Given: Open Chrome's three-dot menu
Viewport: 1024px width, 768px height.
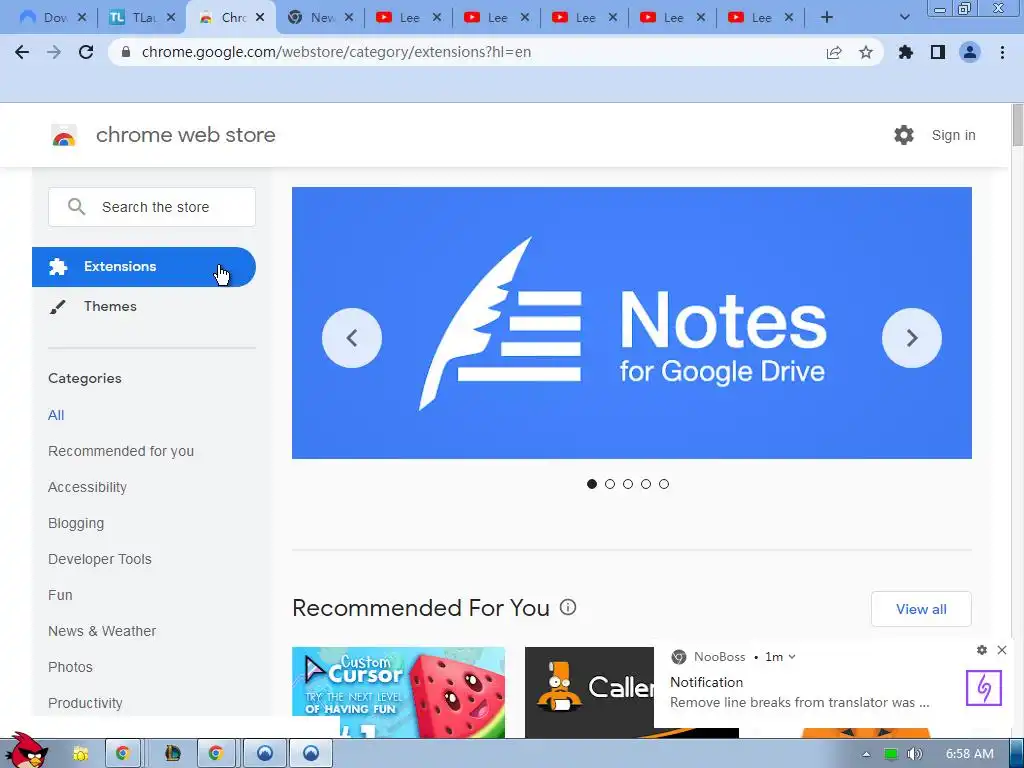Looking at the screenshot, I should click(x=1002, y=52).
